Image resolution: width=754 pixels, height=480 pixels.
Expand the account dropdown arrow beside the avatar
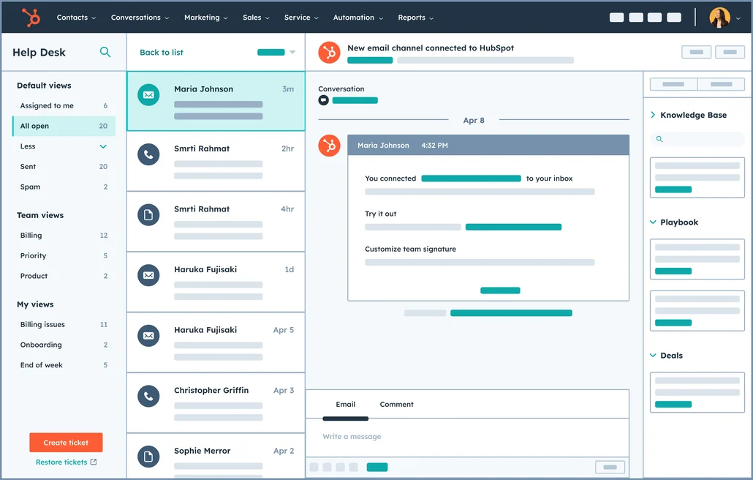[738, 19]
